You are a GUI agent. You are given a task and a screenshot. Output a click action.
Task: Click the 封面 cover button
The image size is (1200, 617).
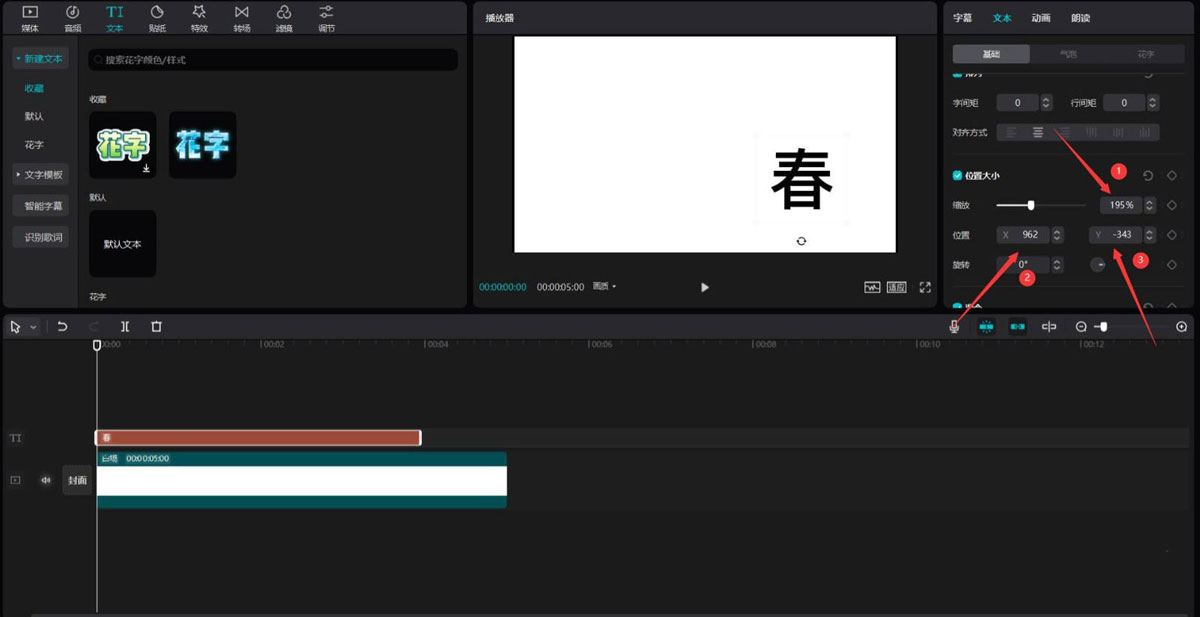pyautogui.click(x=77, y=480)
